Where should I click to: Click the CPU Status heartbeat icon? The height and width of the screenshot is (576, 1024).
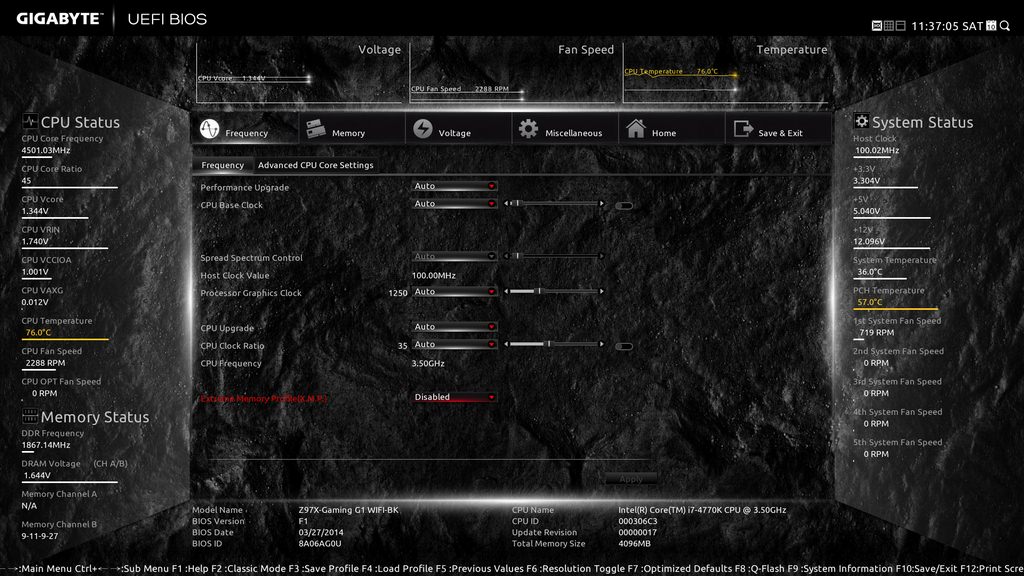[29, 121]
